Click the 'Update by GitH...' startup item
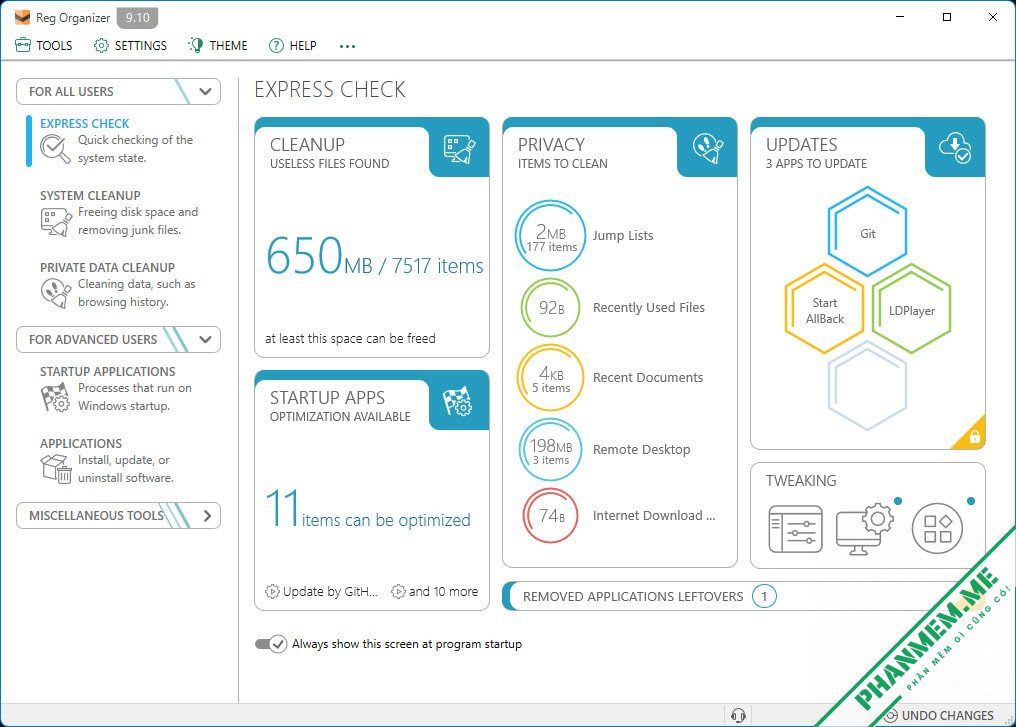 coord(321,592)
